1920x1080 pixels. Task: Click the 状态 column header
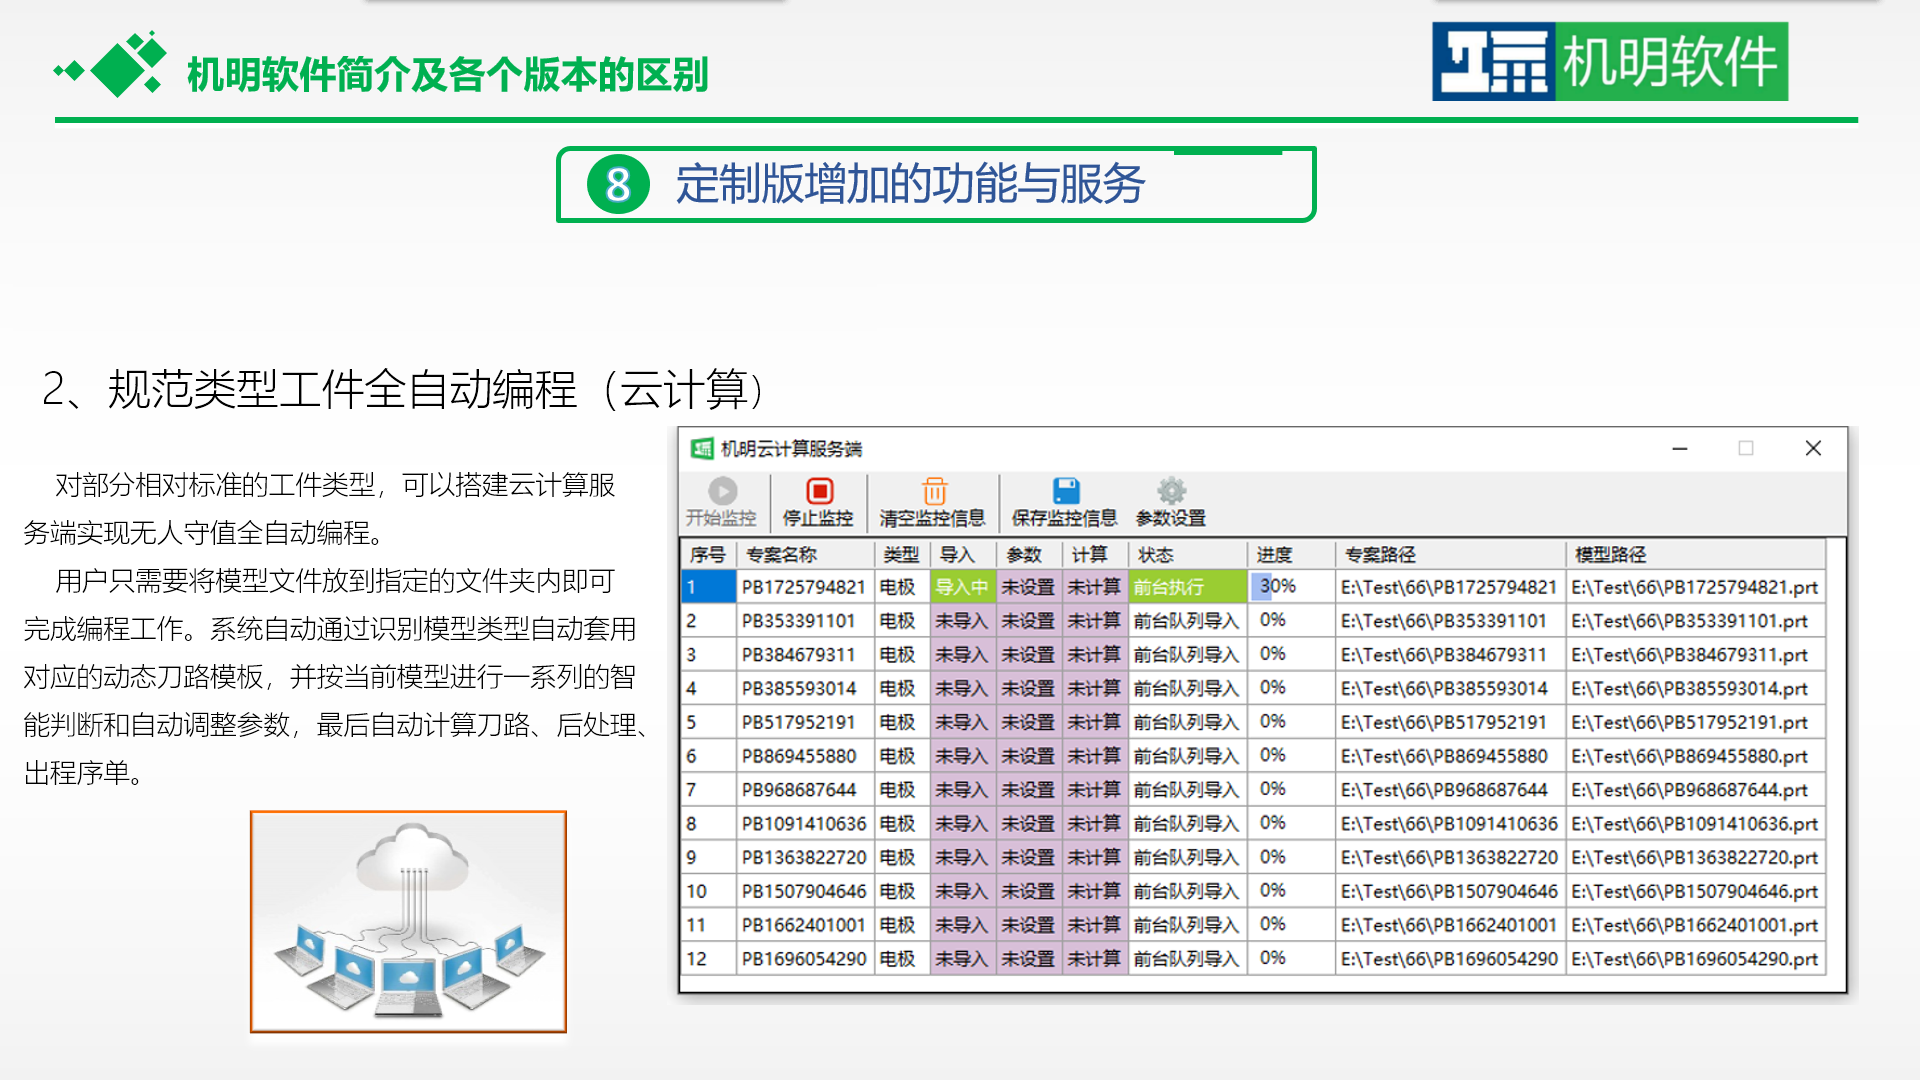point(1187,555)
